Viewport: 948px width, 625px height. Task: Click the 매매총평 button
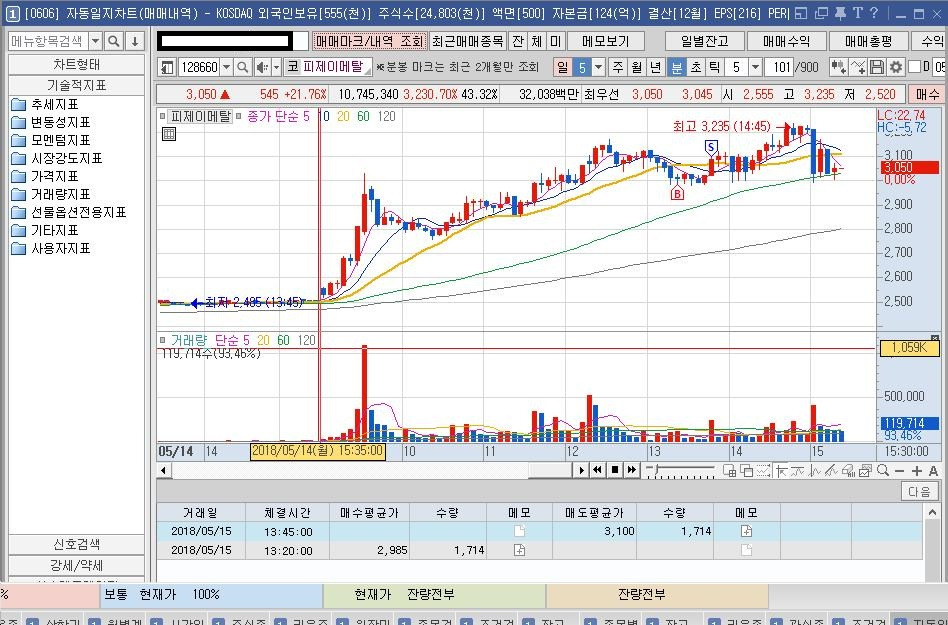pyautogui.click(x=868, y=41)
